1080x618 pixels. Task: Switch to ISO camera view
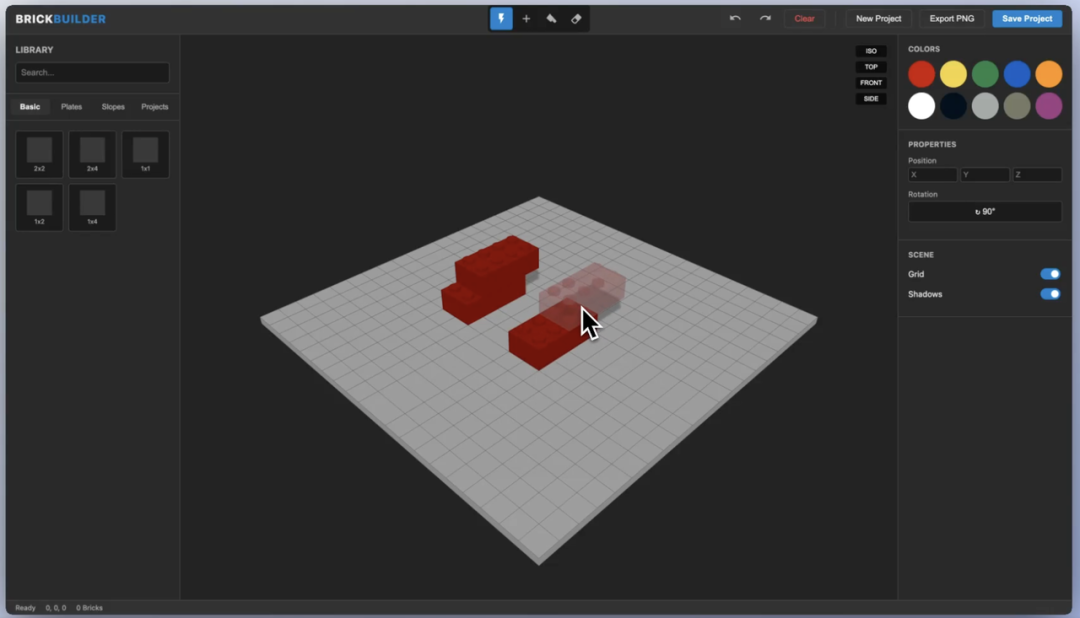[x=871, y=51]
